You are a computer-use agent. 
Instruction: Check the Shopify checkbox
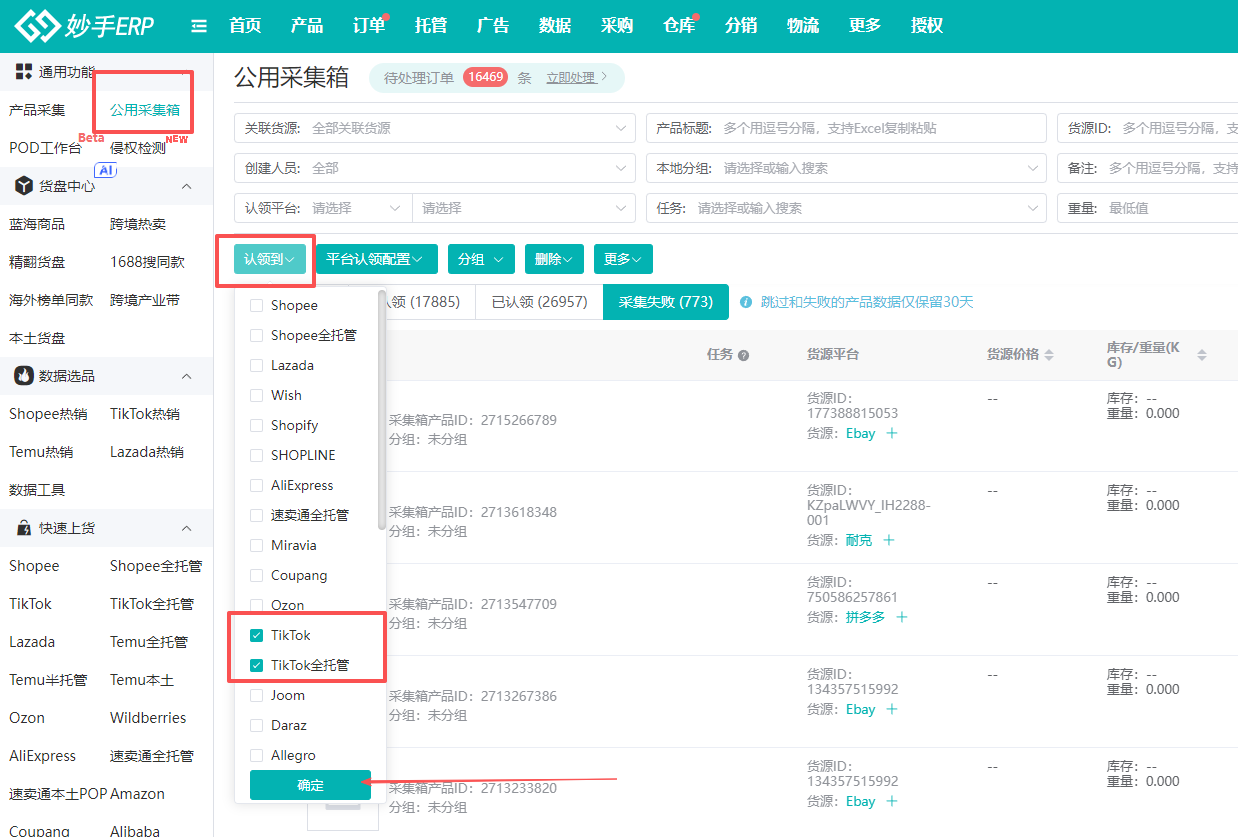click(257, 425)
